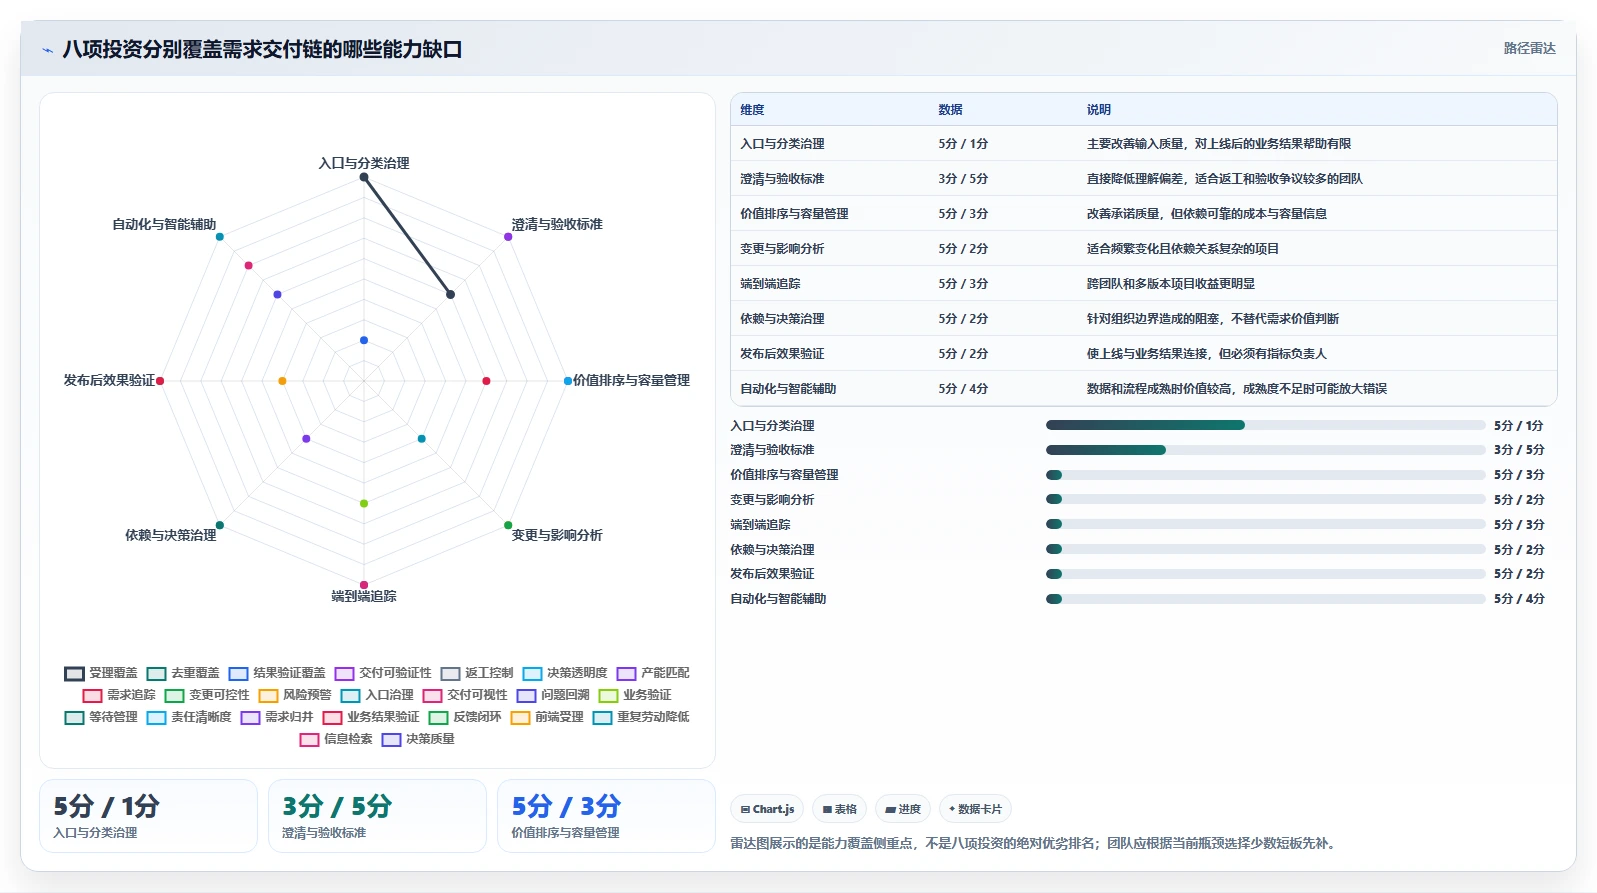The height and width of the screenshot is (893, 1597).
Task: Select the 依赖与决策治理 table row
Action: tap(1143, 319)
